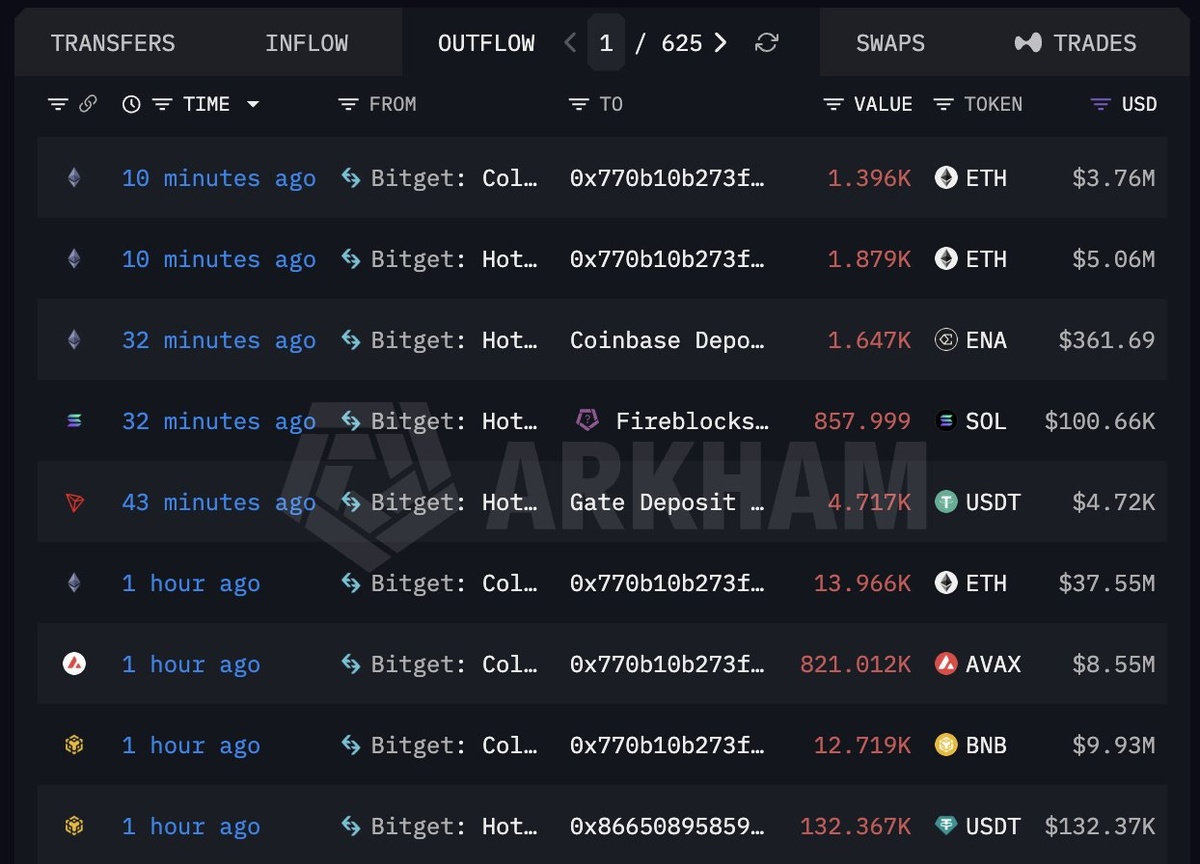Open the Fireblocks recipient entity
This screenshot has height=864, width=1200.
(x=672, y=421)
